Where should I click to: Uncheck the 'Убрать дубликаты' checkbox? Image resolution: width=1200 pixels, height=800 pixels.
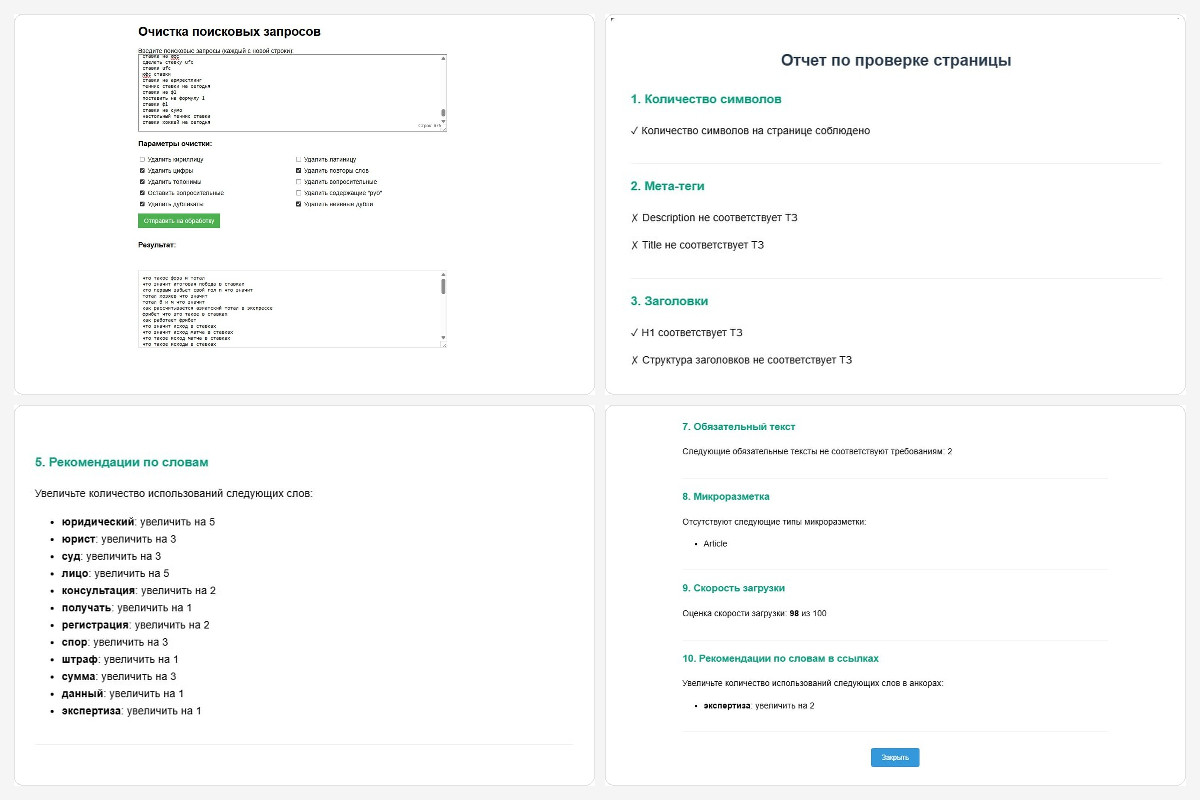coord(142,204)
